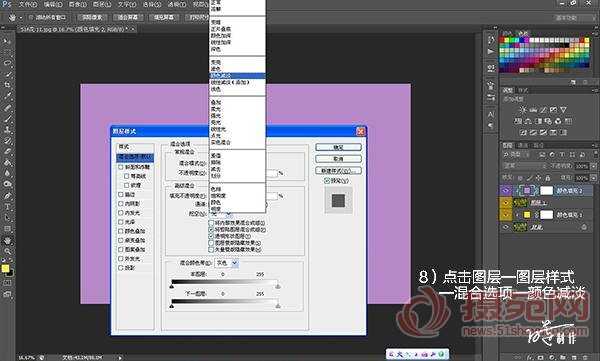
Task: Open the Hand tool preset picker arrow
Action: click(x=20, y=18)
